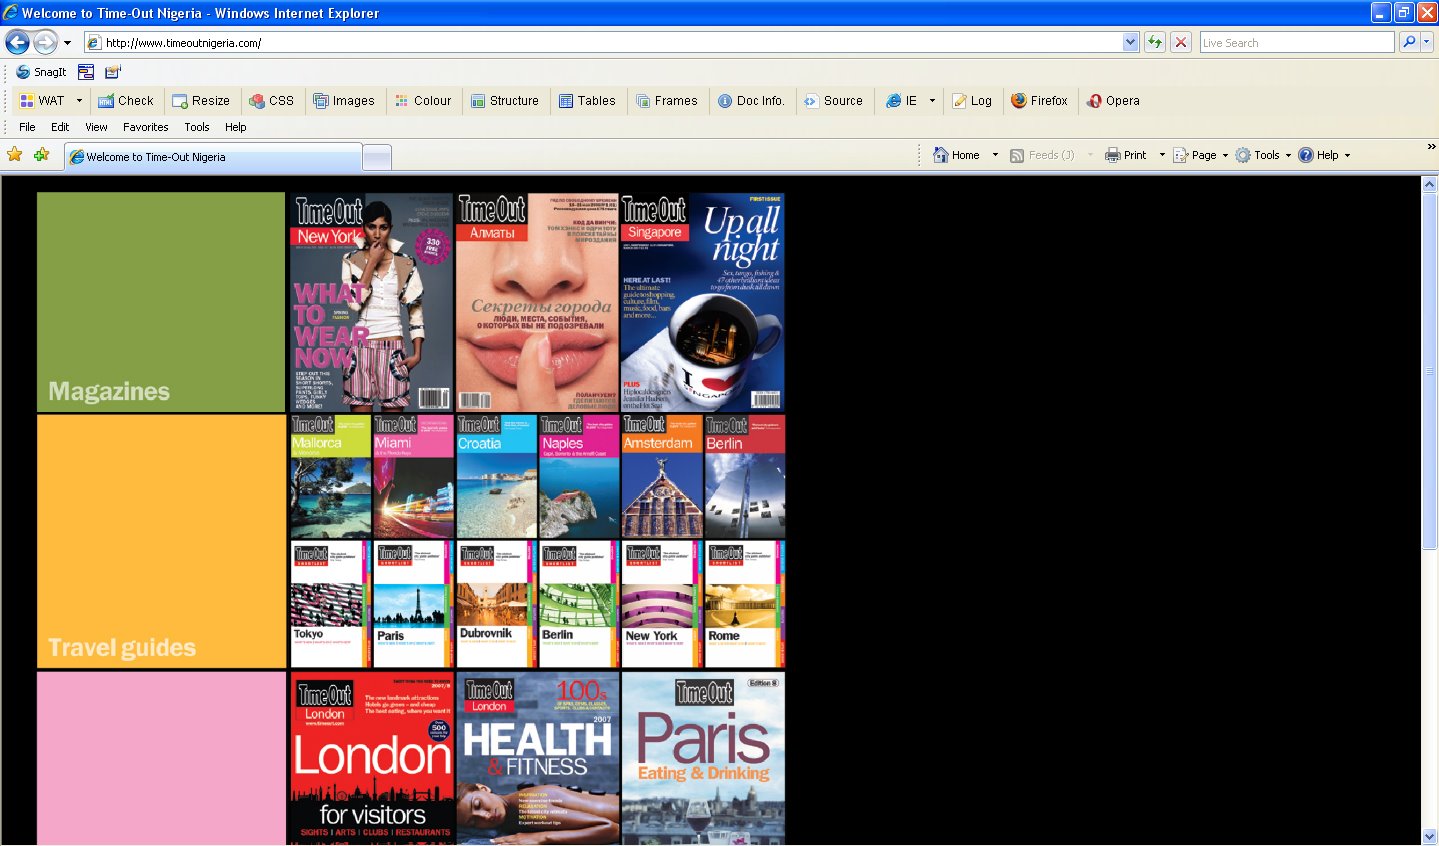
Task: Click the Log toolbar button
Action: 972,101
